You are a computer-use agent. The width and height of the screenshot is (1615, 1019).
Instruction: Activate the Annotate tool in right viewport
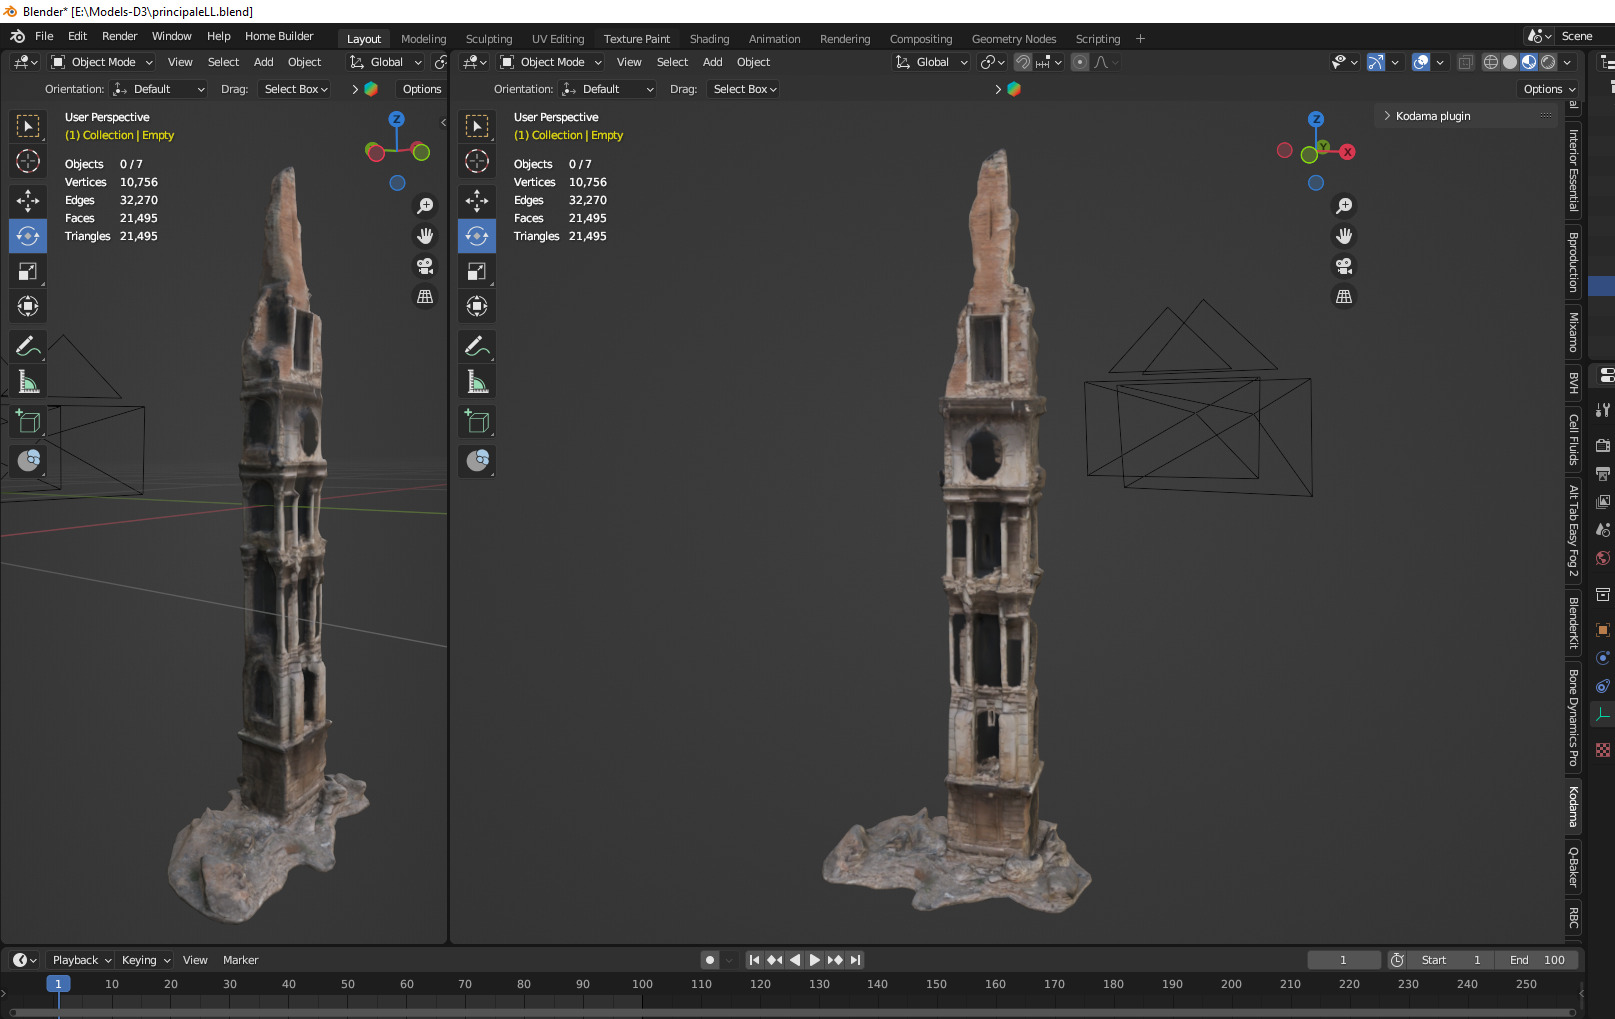click(x=477, y=346)
